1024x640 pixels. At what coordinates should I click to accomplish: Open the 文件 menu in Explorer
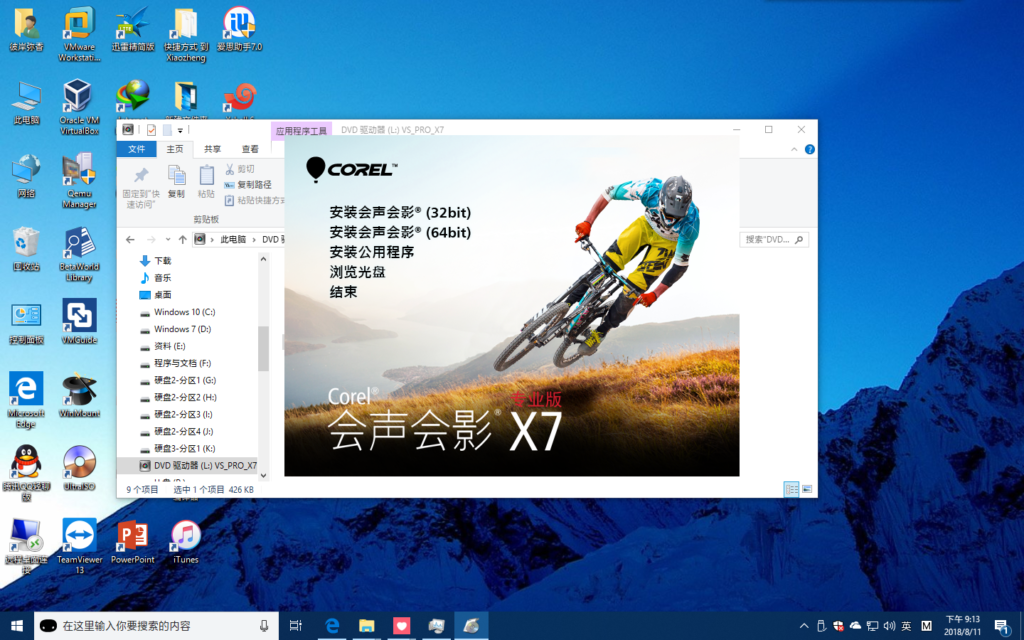136,149
